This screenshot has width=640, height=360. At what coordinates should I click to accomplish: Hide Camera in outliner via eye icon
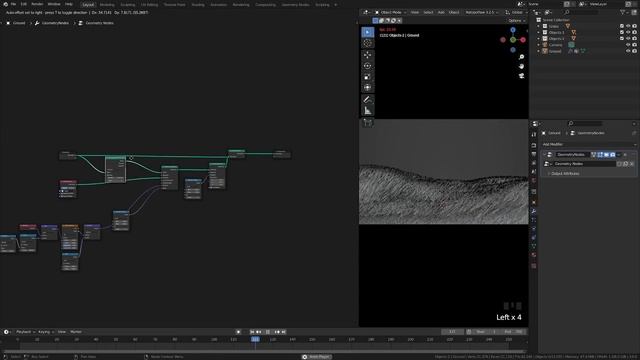coord(628,45)
